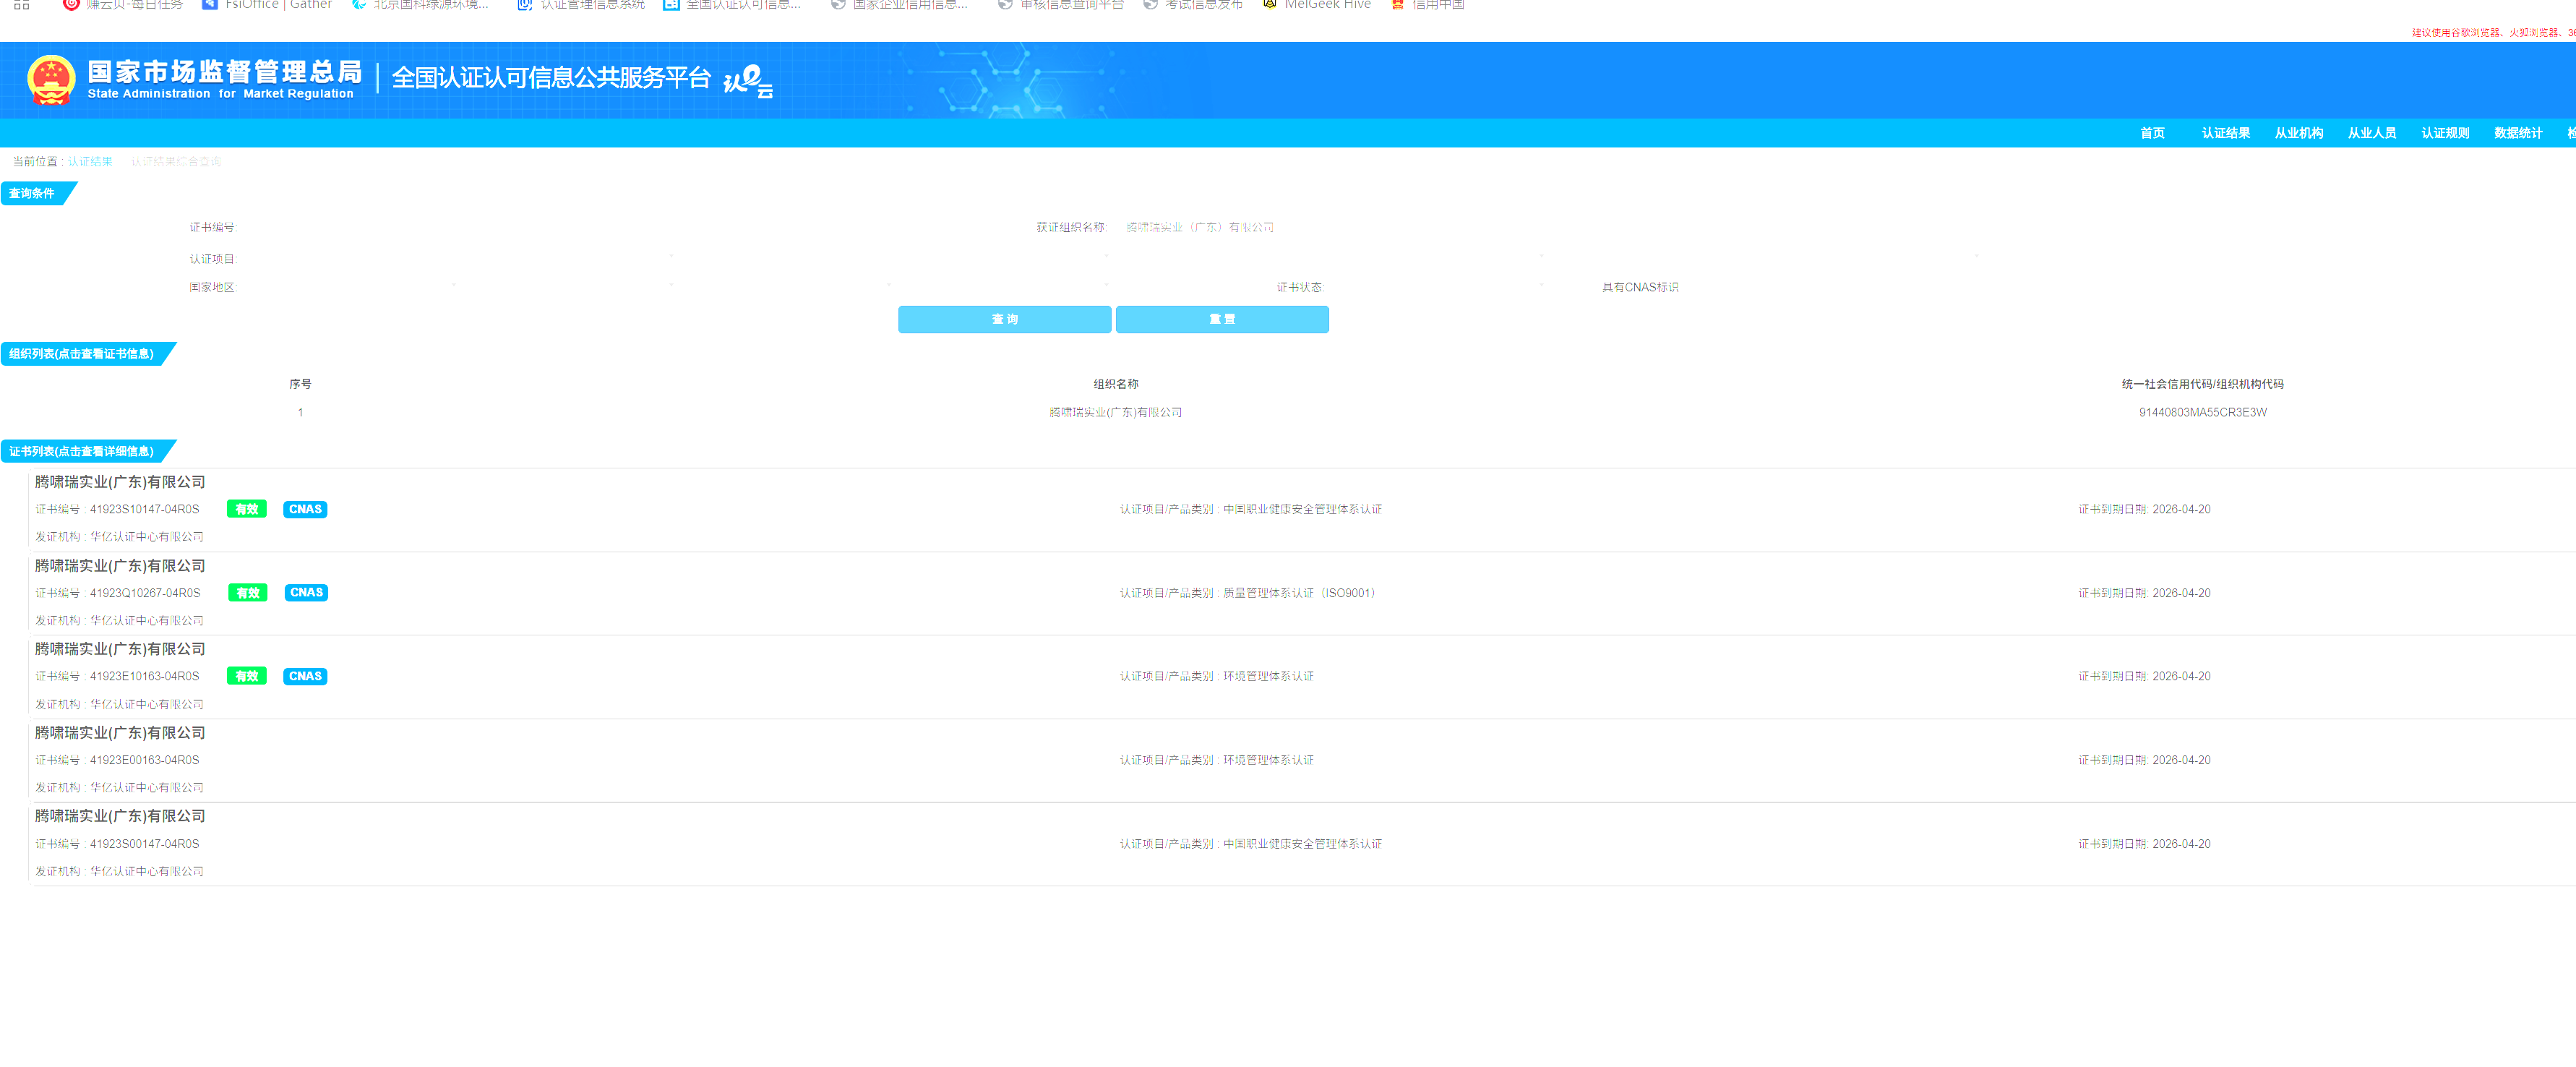Click the 认云 logo beside the platform title
2576x1067 pixels.
748,81
